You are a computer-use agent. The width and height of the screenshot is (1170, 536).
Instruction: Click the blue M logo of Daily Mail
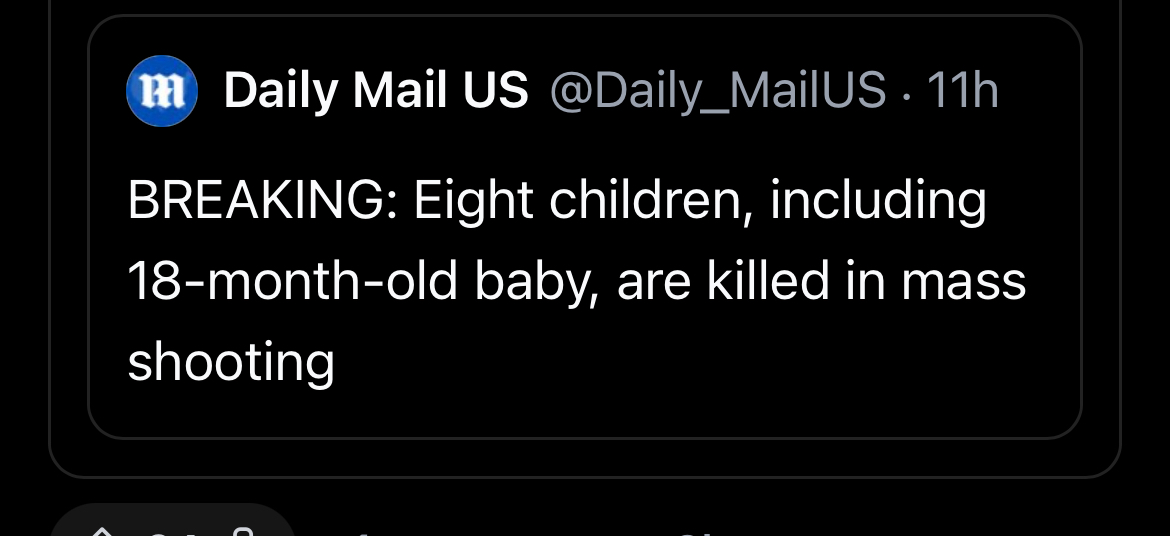[x=161, y=92]
